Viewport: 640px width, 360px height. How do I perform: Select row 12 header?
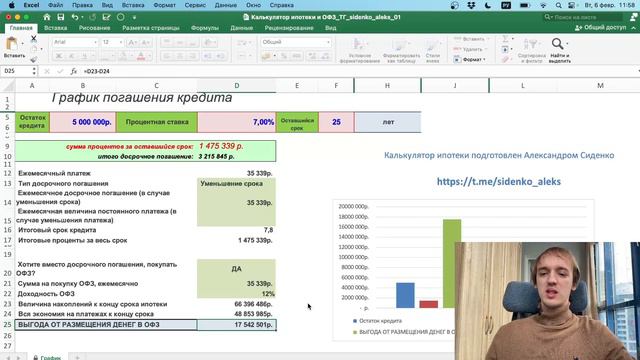point(7,173)
